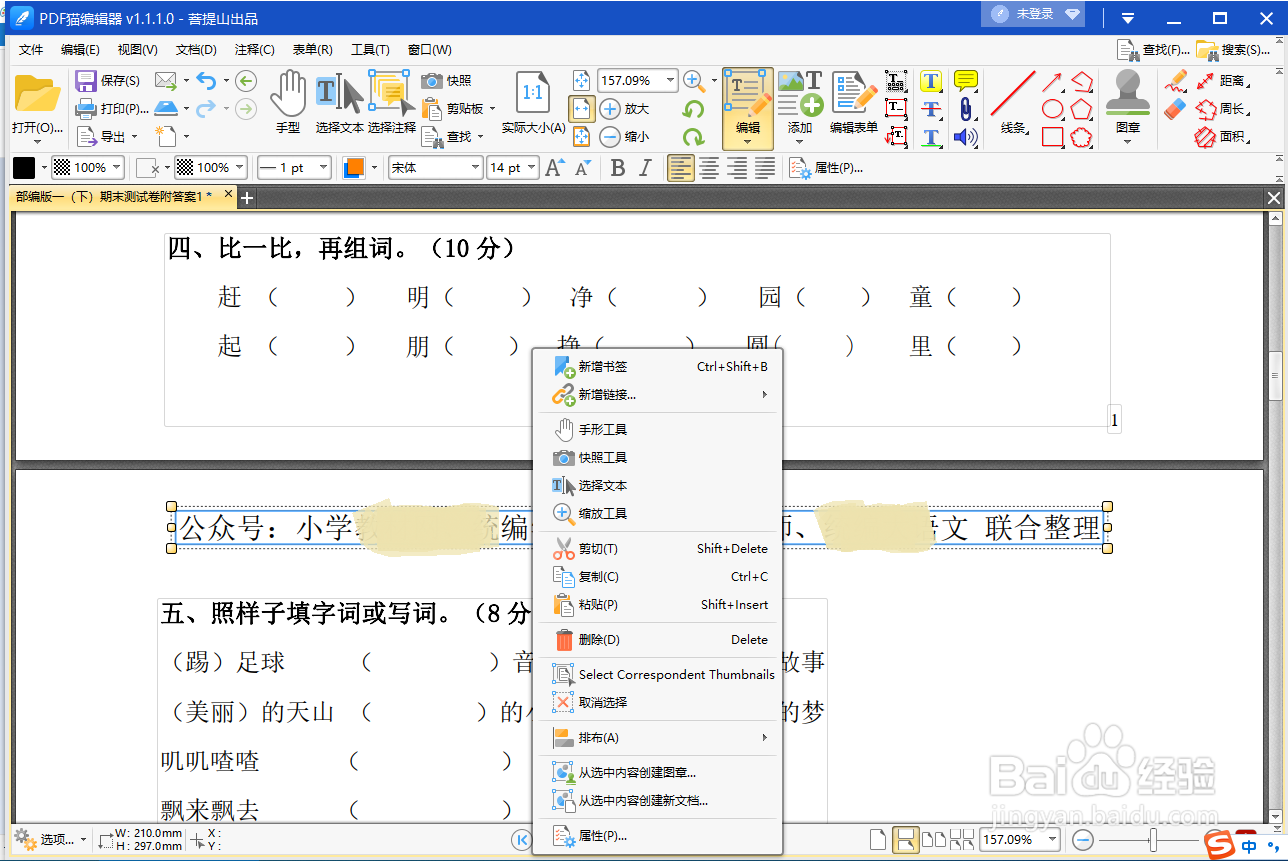This screenshot has height=861, width=1288.
Task: Click the Edit Form (编辑表单) tool
Action: pos(854,102)
